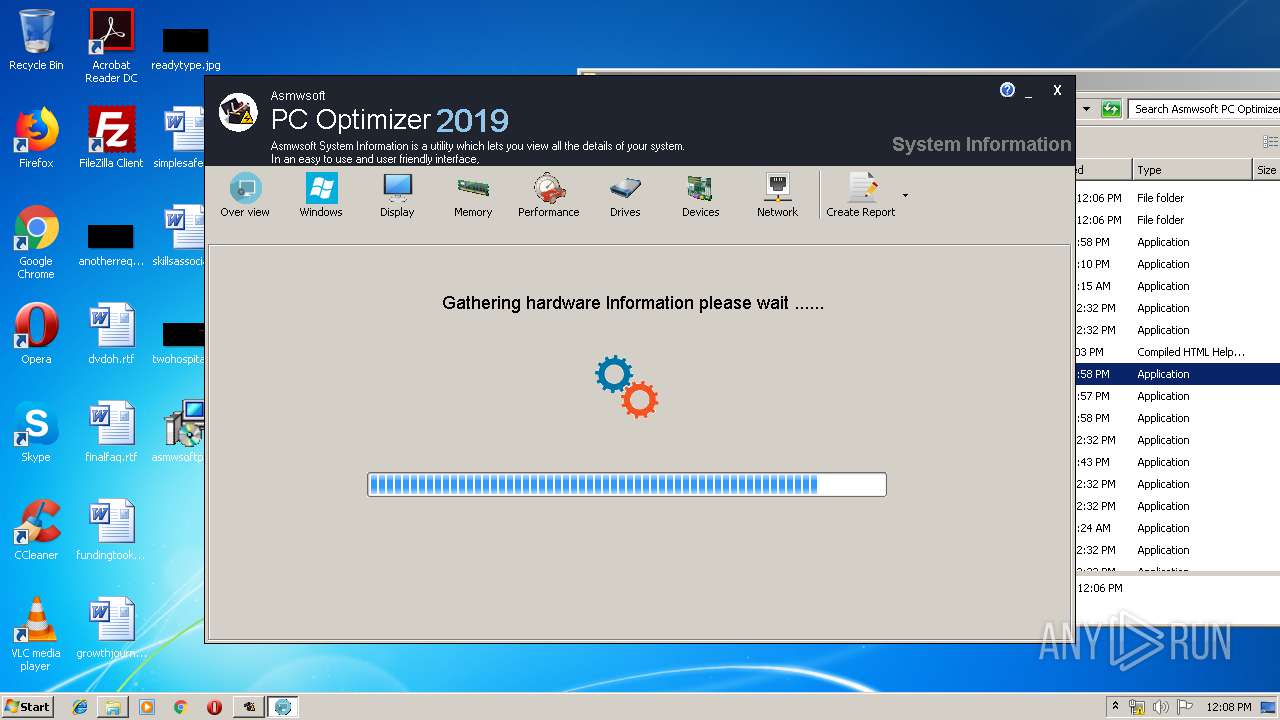The width and height of the screenshot is (1280, 720).
Task: Sort Explorer files by the Type column
Action: [x=1192, y=170]
